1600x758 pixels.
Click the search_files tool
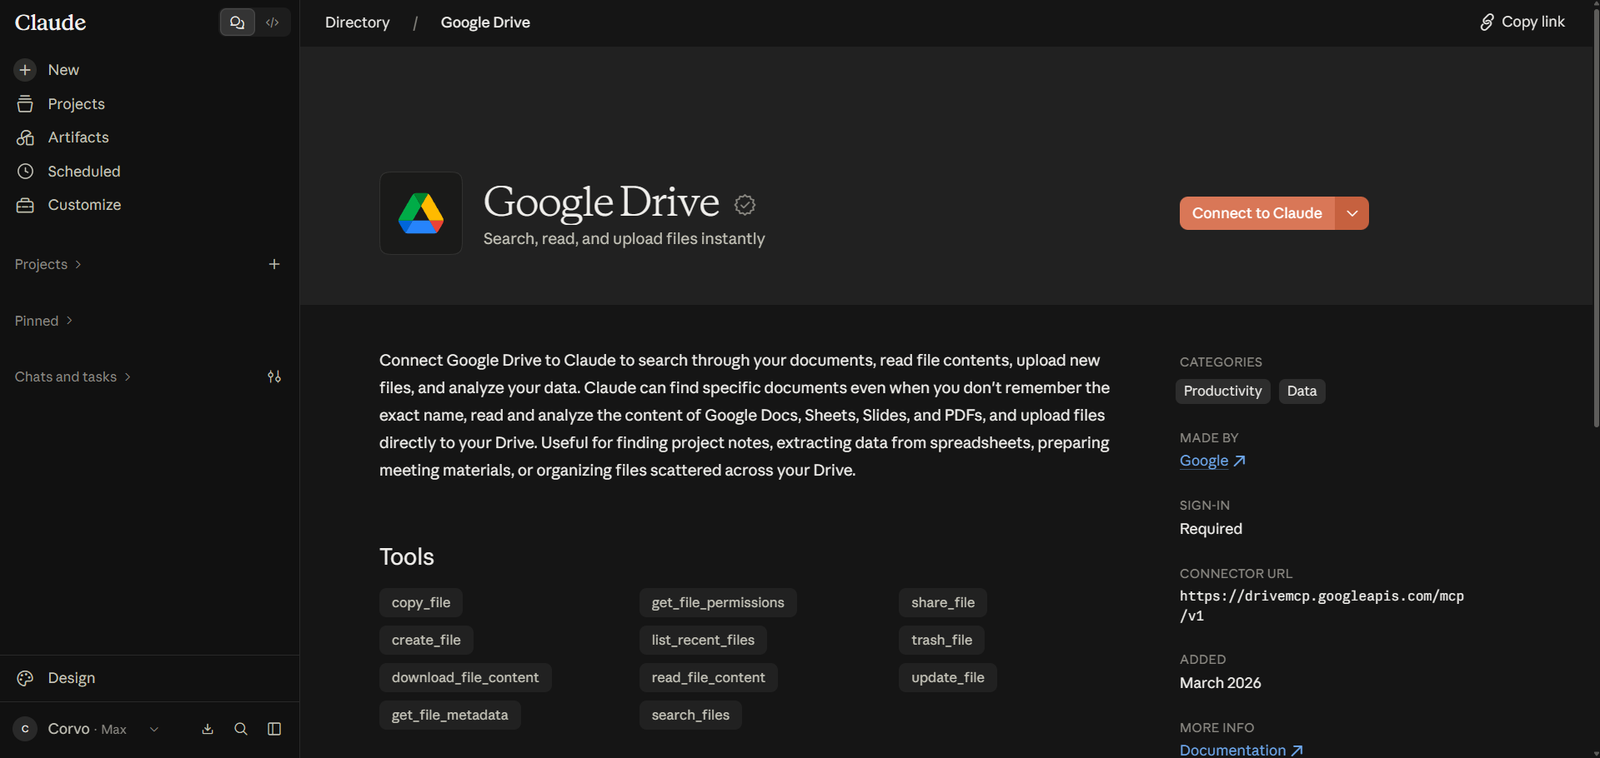(x=690, y=715)
